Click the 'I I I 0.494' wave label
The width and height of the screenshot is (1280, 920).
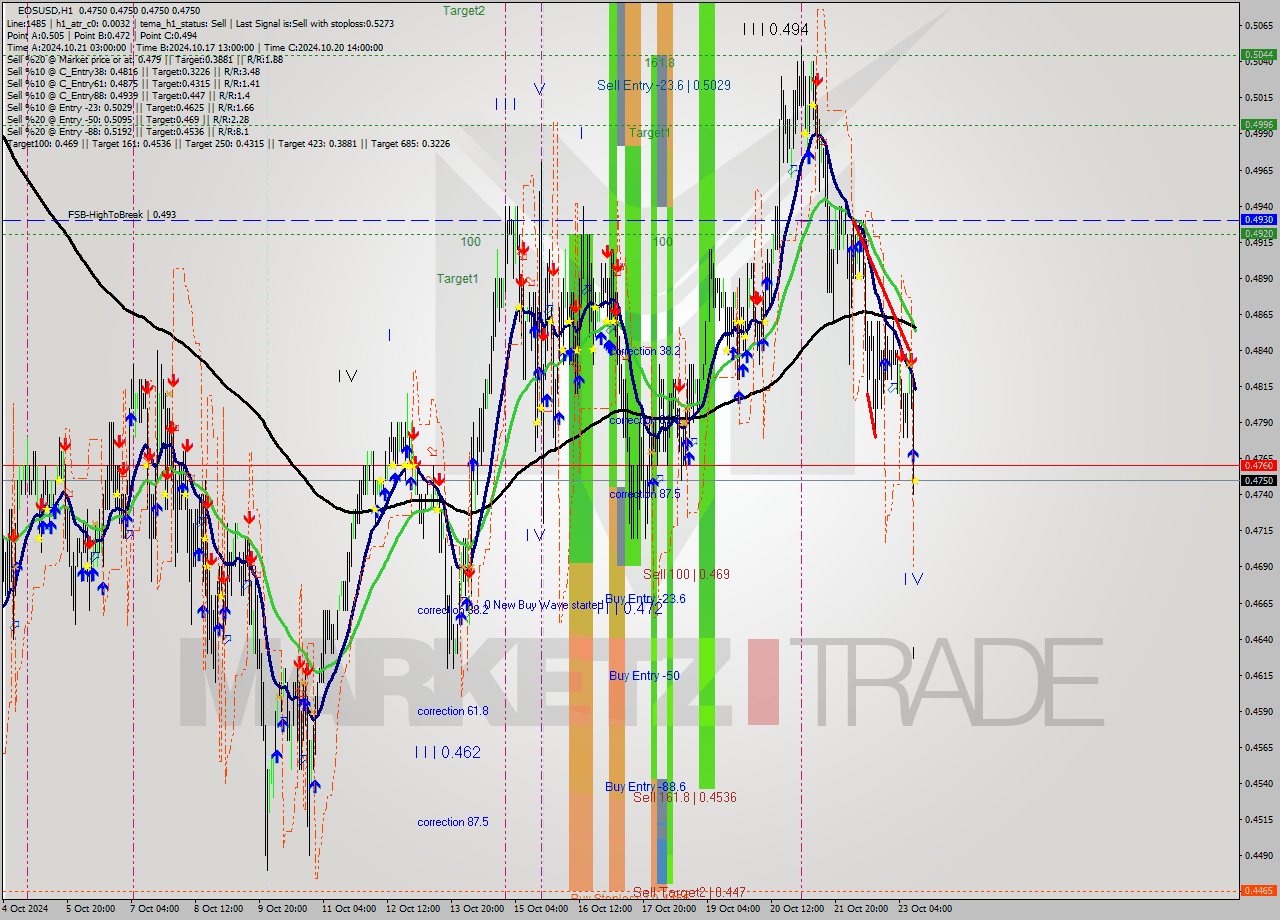[x=775, y=30]
